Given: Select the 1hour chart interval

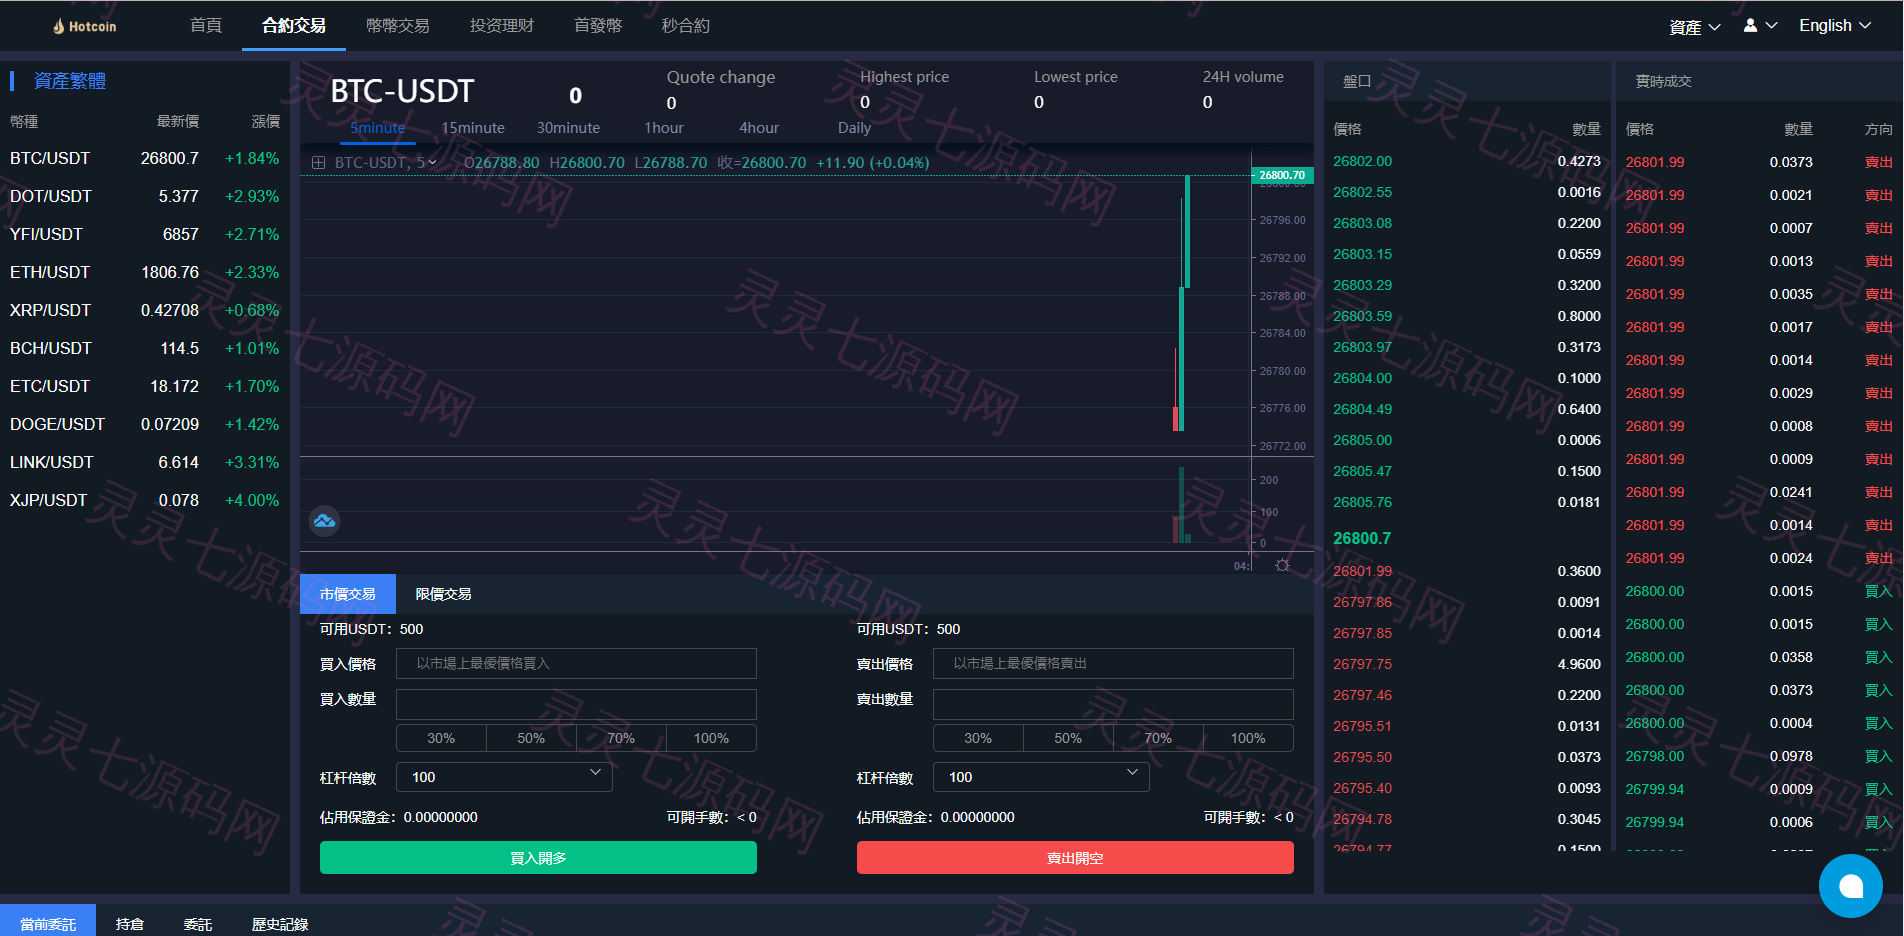Looking at the screenshot, I should [x=664, y=128].
